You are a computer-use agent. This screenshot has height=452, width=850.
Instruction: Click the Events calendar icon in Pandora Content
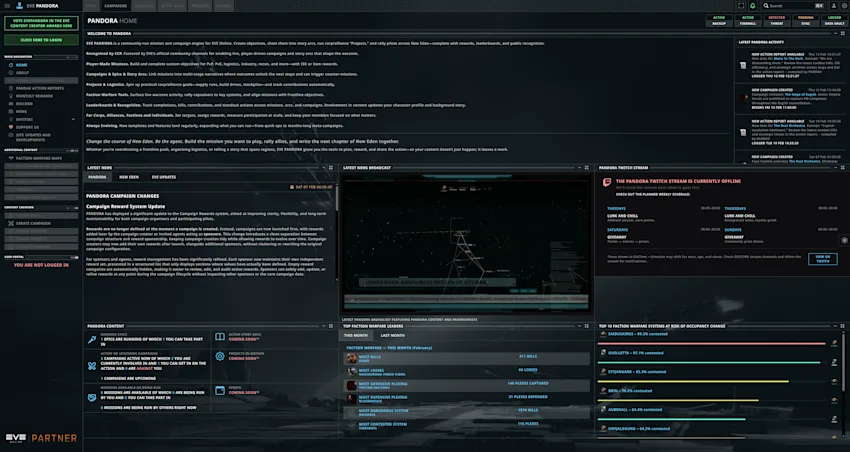coord(220,390)
